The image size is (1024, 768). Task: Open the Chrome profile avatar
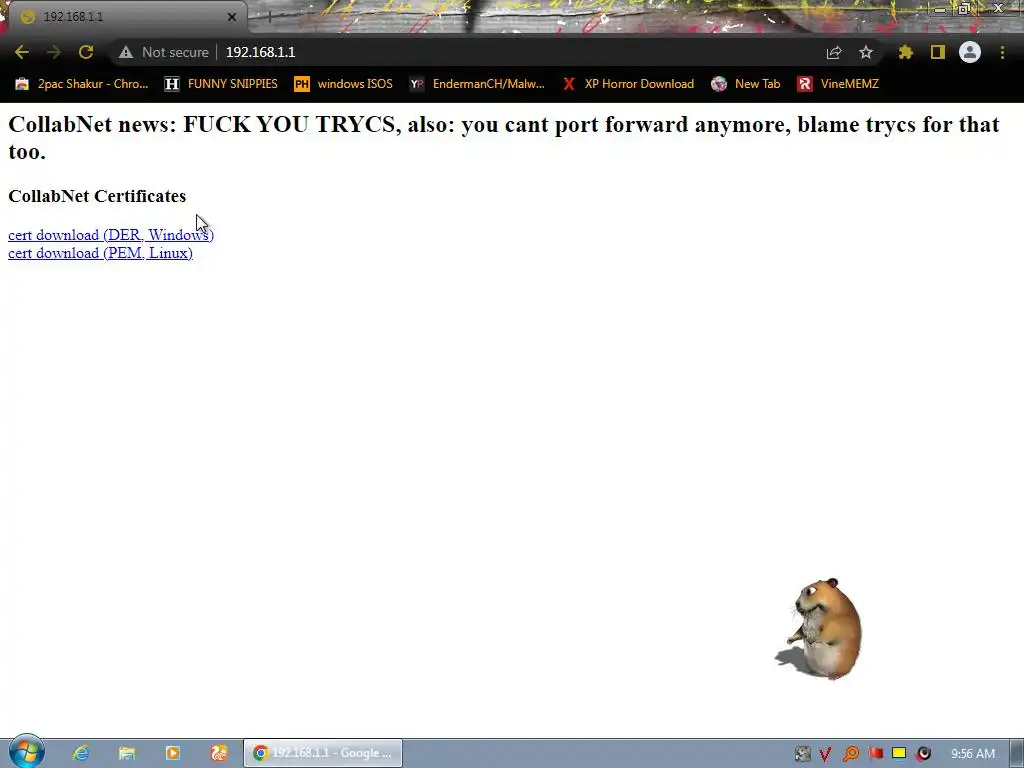970,52
